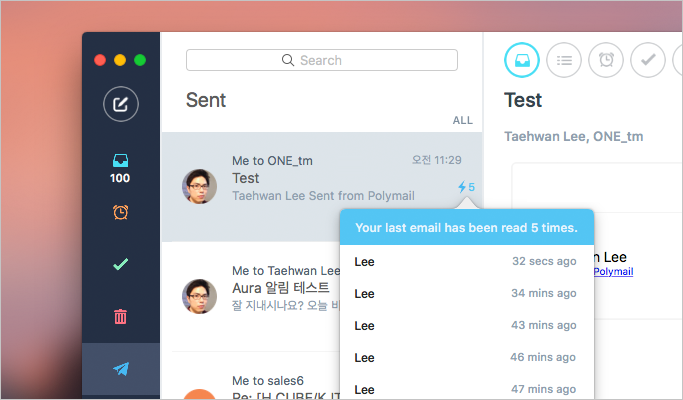Screen dimensions: 683x400
Task: Click the green zoom window button
Action: click(140, 60)
